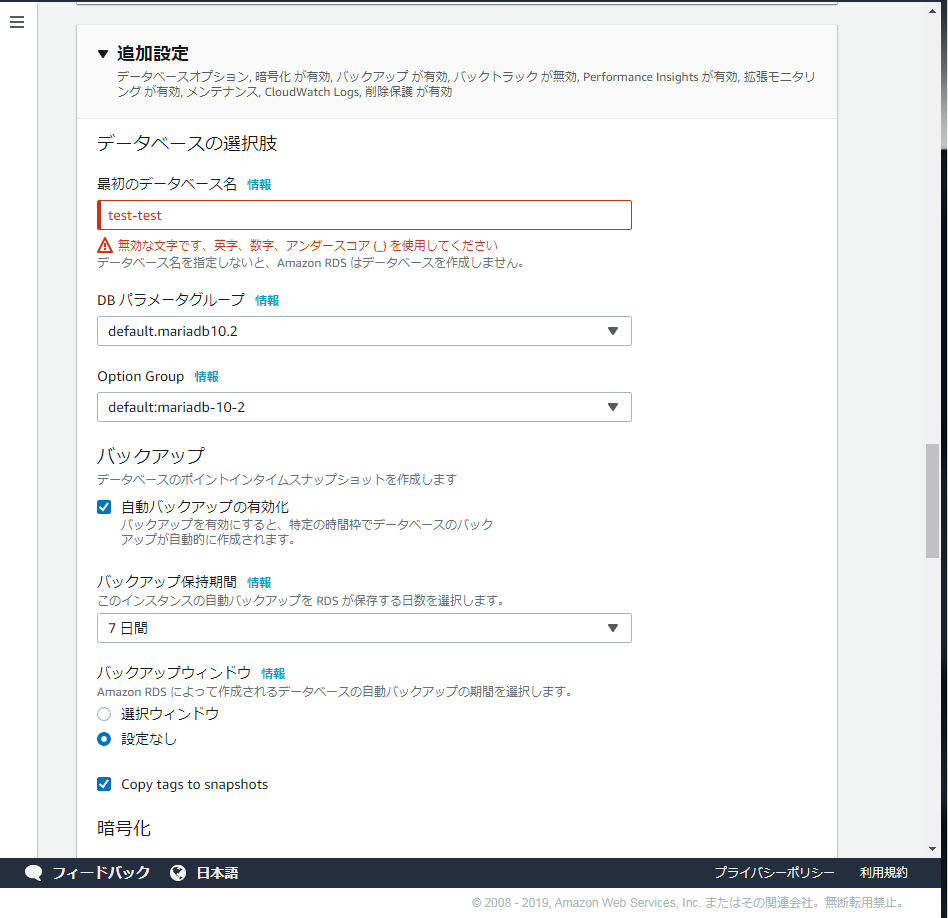Open フィードバック in the footer
This screenshot has width=948, height=918.
pyautogui.click(x=100, y=873)
